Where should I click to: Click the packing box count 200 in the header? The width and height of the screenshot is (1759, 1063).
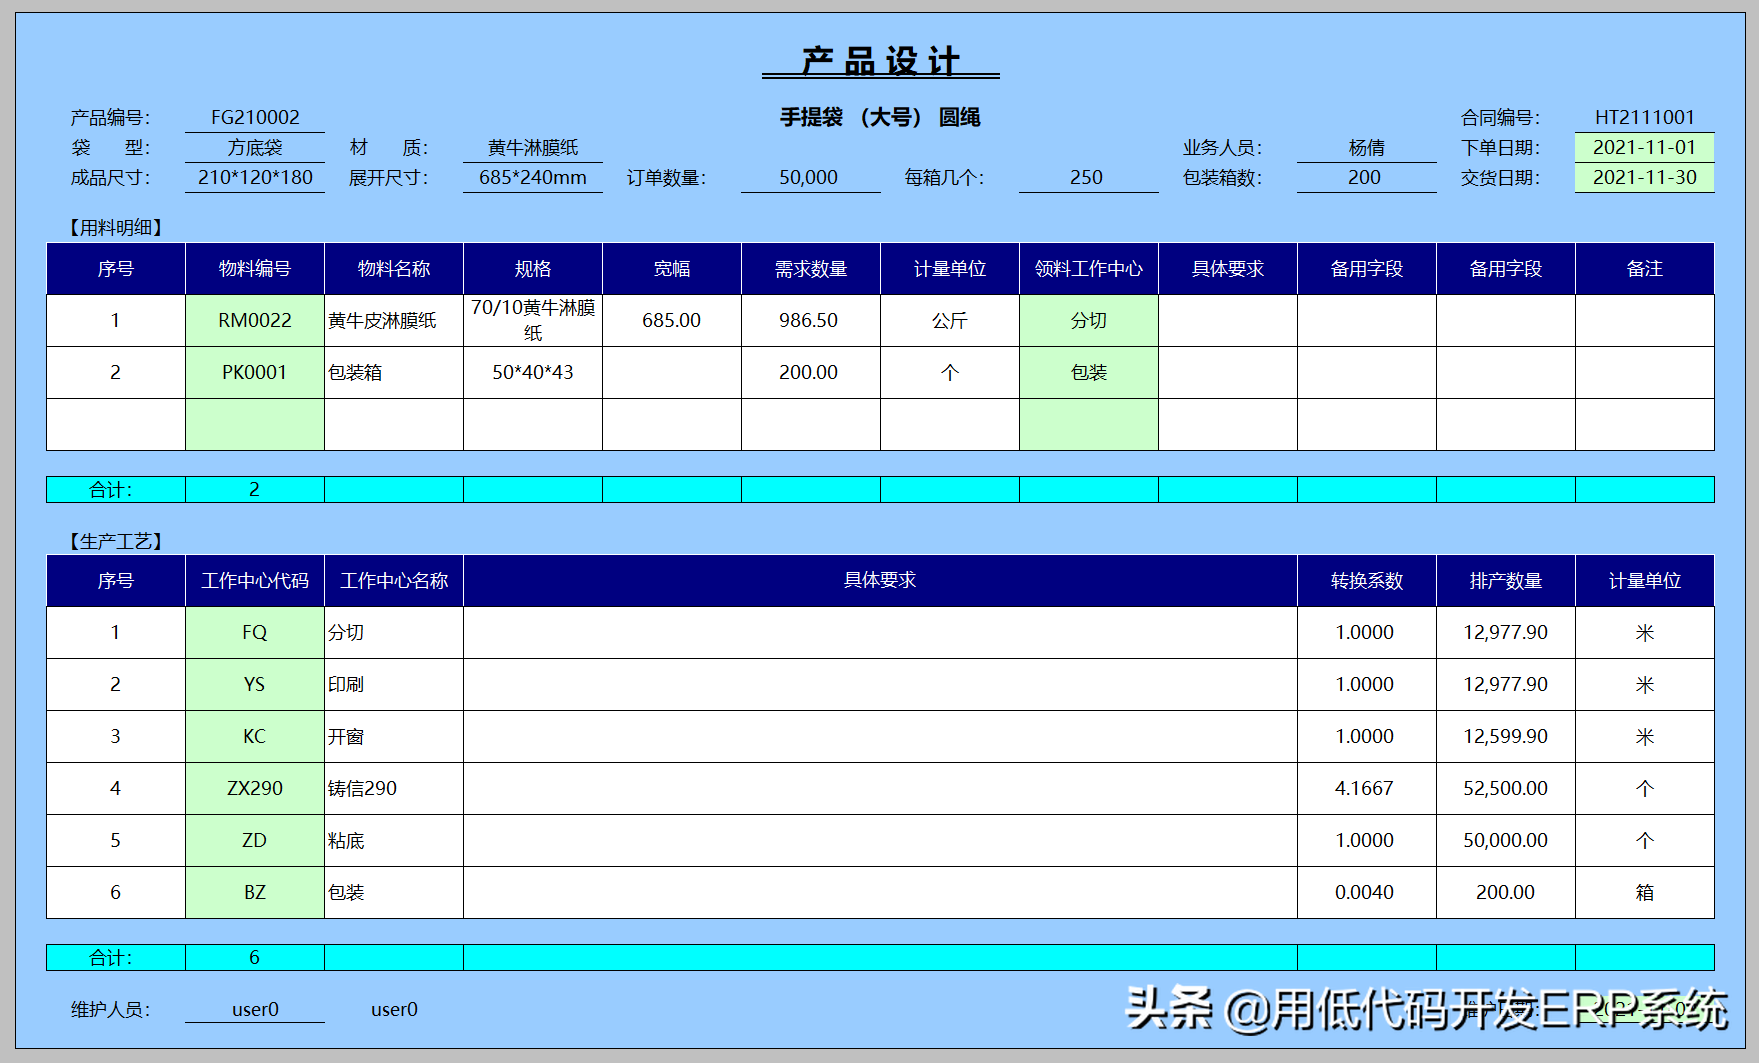[x=1366, y=178]
